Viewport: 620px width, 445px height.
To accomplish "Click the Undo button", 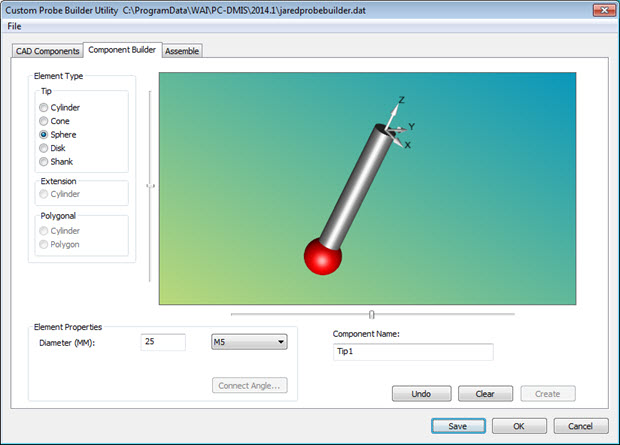I will point(421,394).
